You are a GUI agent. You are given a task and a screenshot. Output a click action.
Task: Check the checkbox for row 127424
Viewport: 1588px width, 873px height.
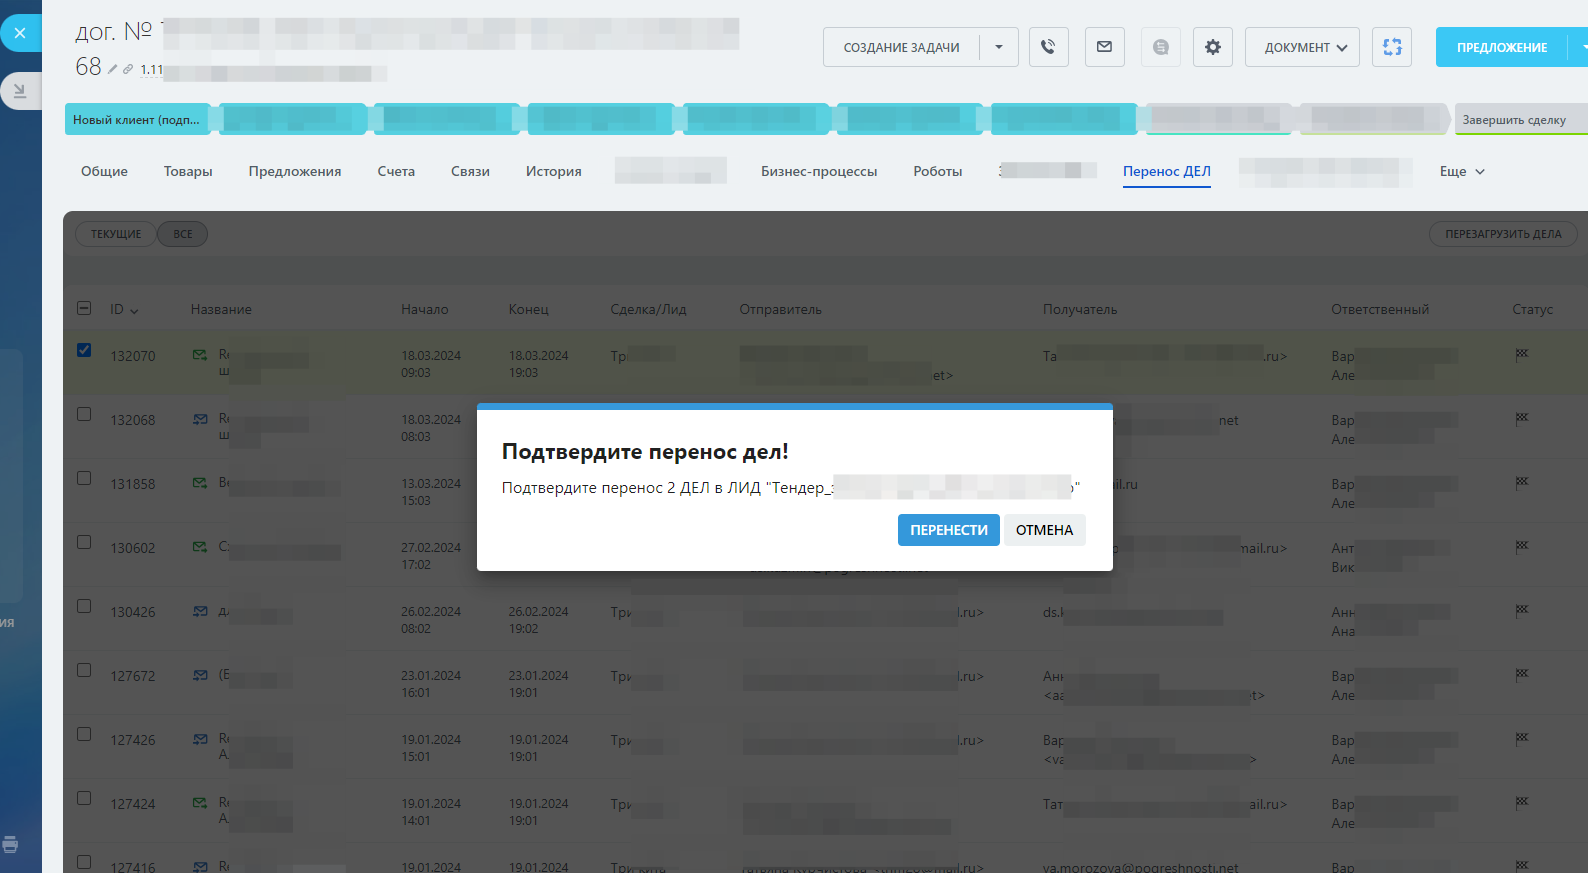[x=84, y=798]
